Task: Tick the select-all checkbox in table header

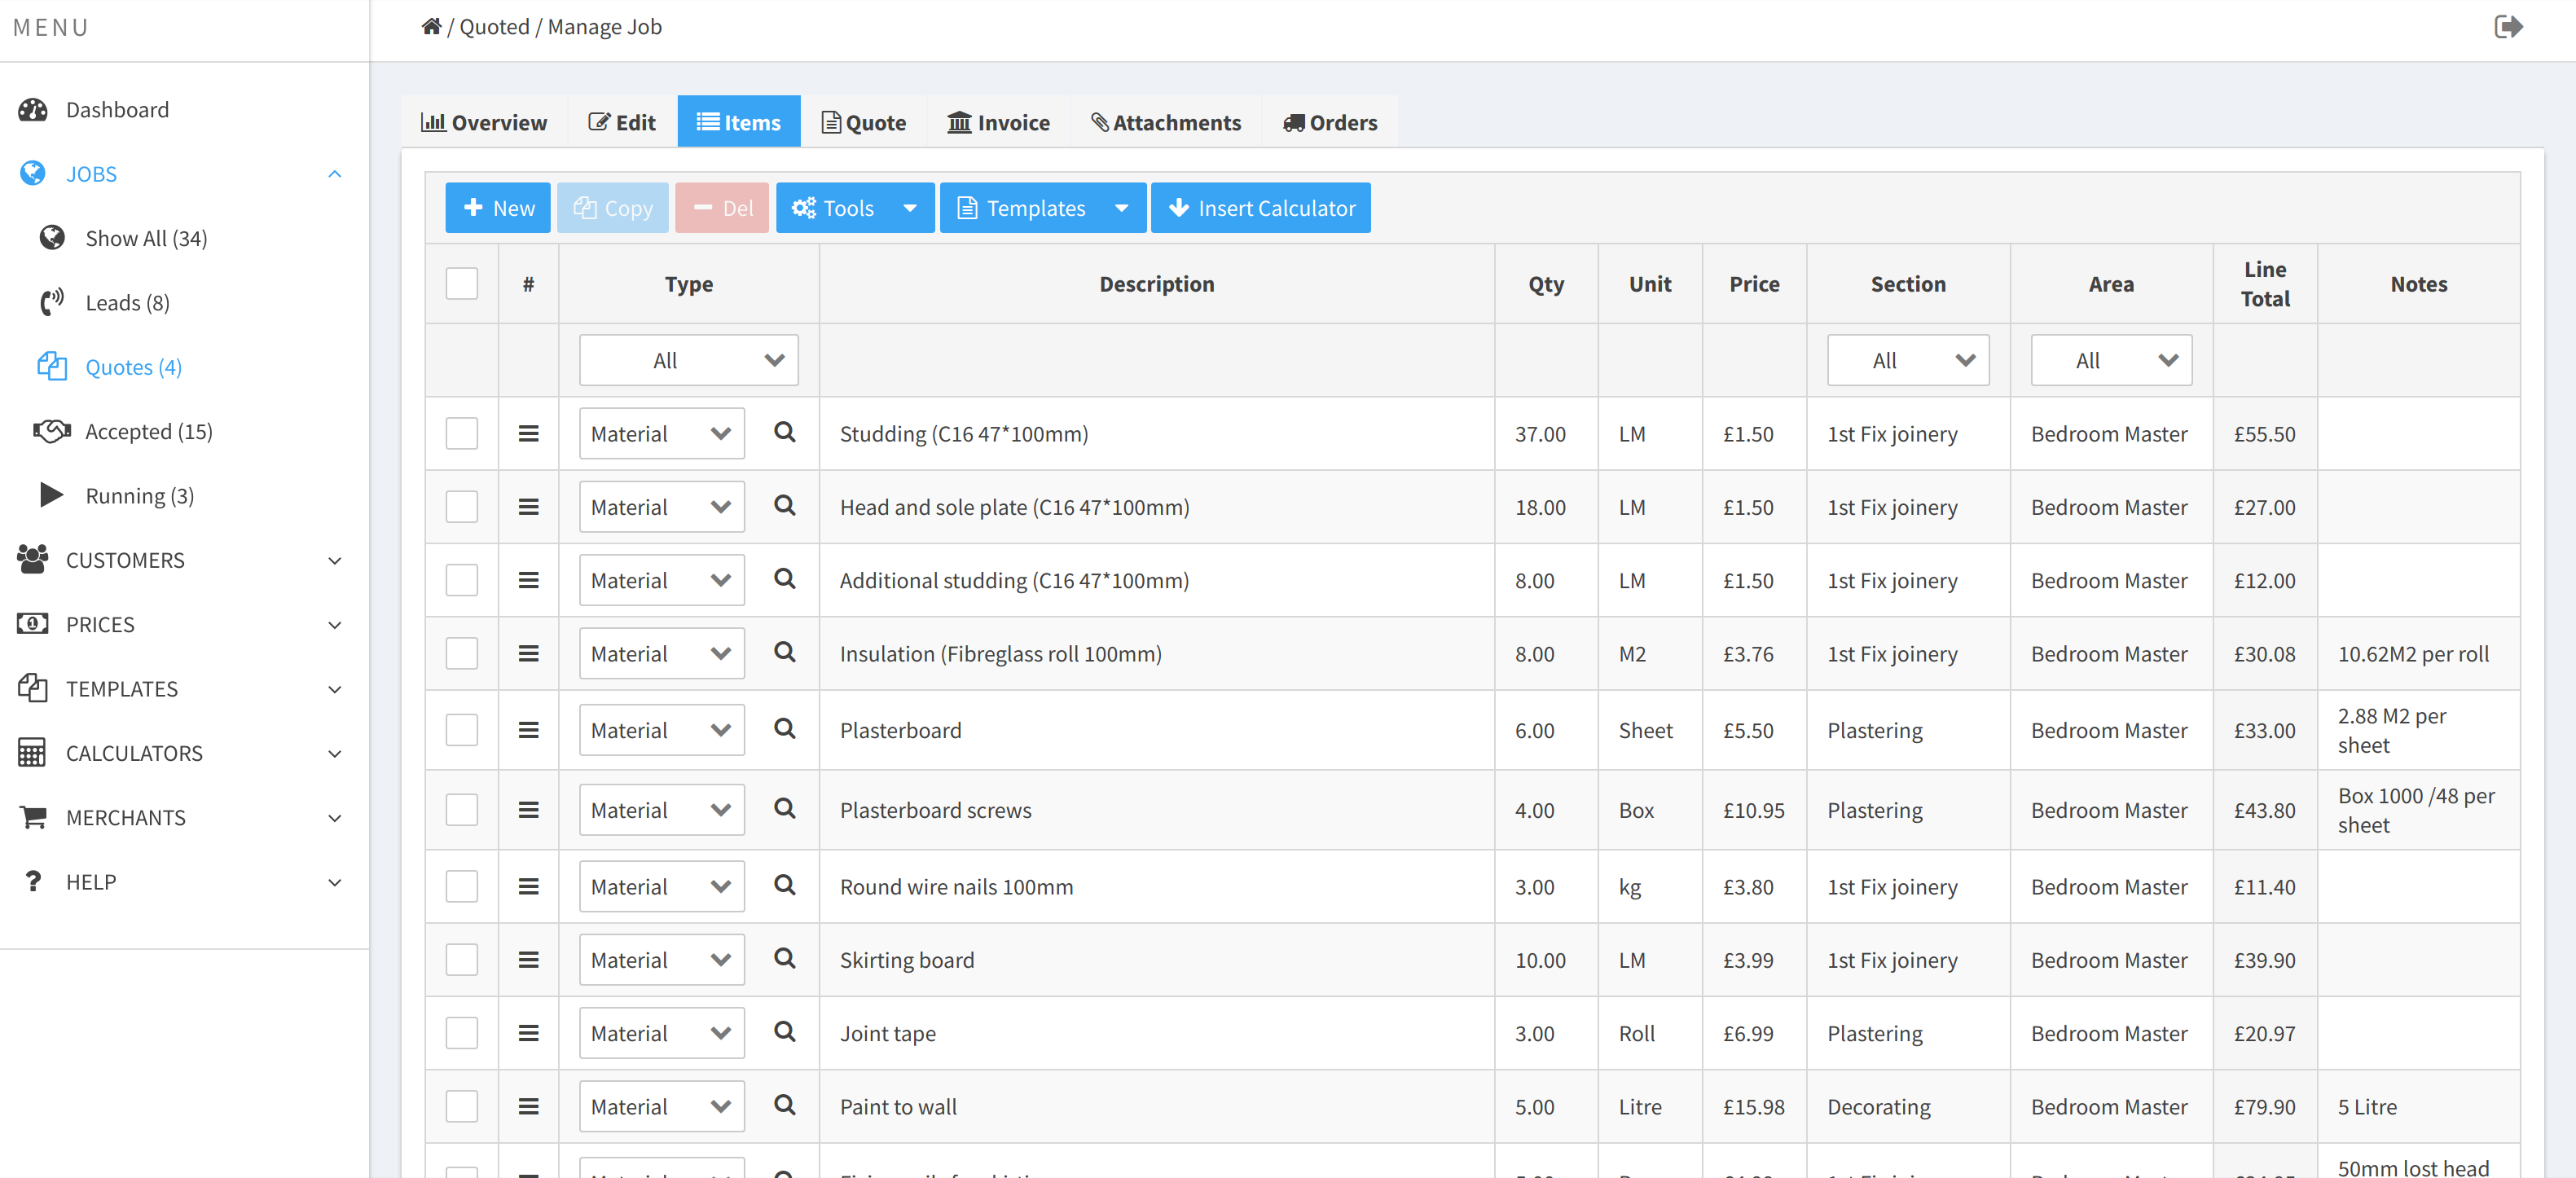Action: coord(461,284)
